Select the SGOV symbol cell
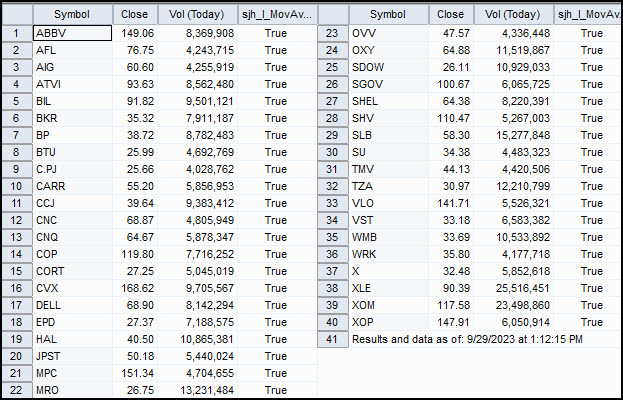This screenshot has height=400, width=623. pyautogui.click(x=389, y=85)
